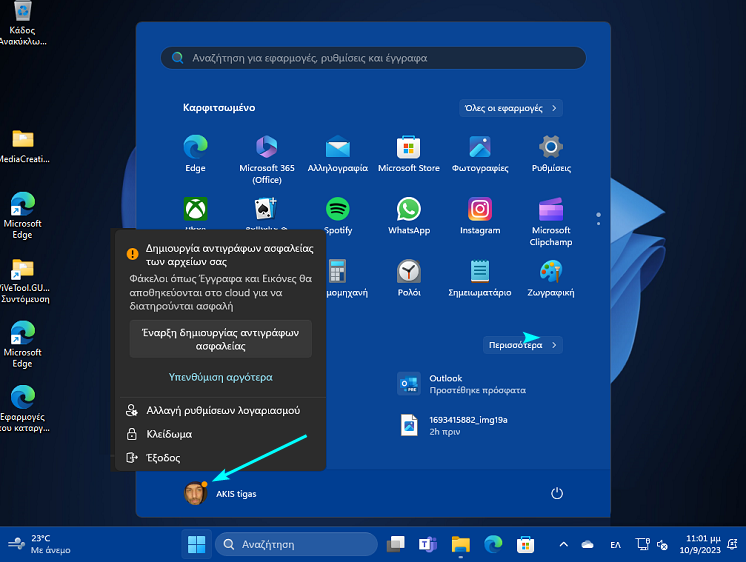Image resolution: width=746 pixels, height=562 pixels.
Task: Open ViVeTool.GU... shortcut on desktop
Action: coord(23,281)
